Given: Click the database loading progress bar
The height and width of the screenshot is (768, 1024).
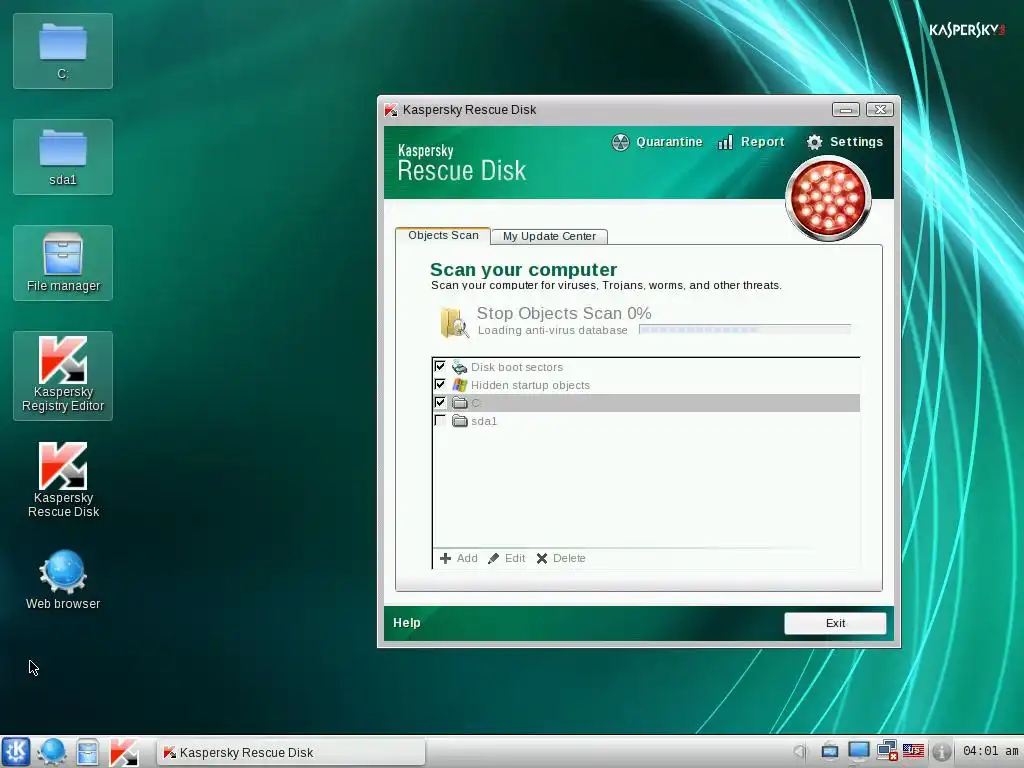Looking at the screenshot, I should click(x=744, y=330).
